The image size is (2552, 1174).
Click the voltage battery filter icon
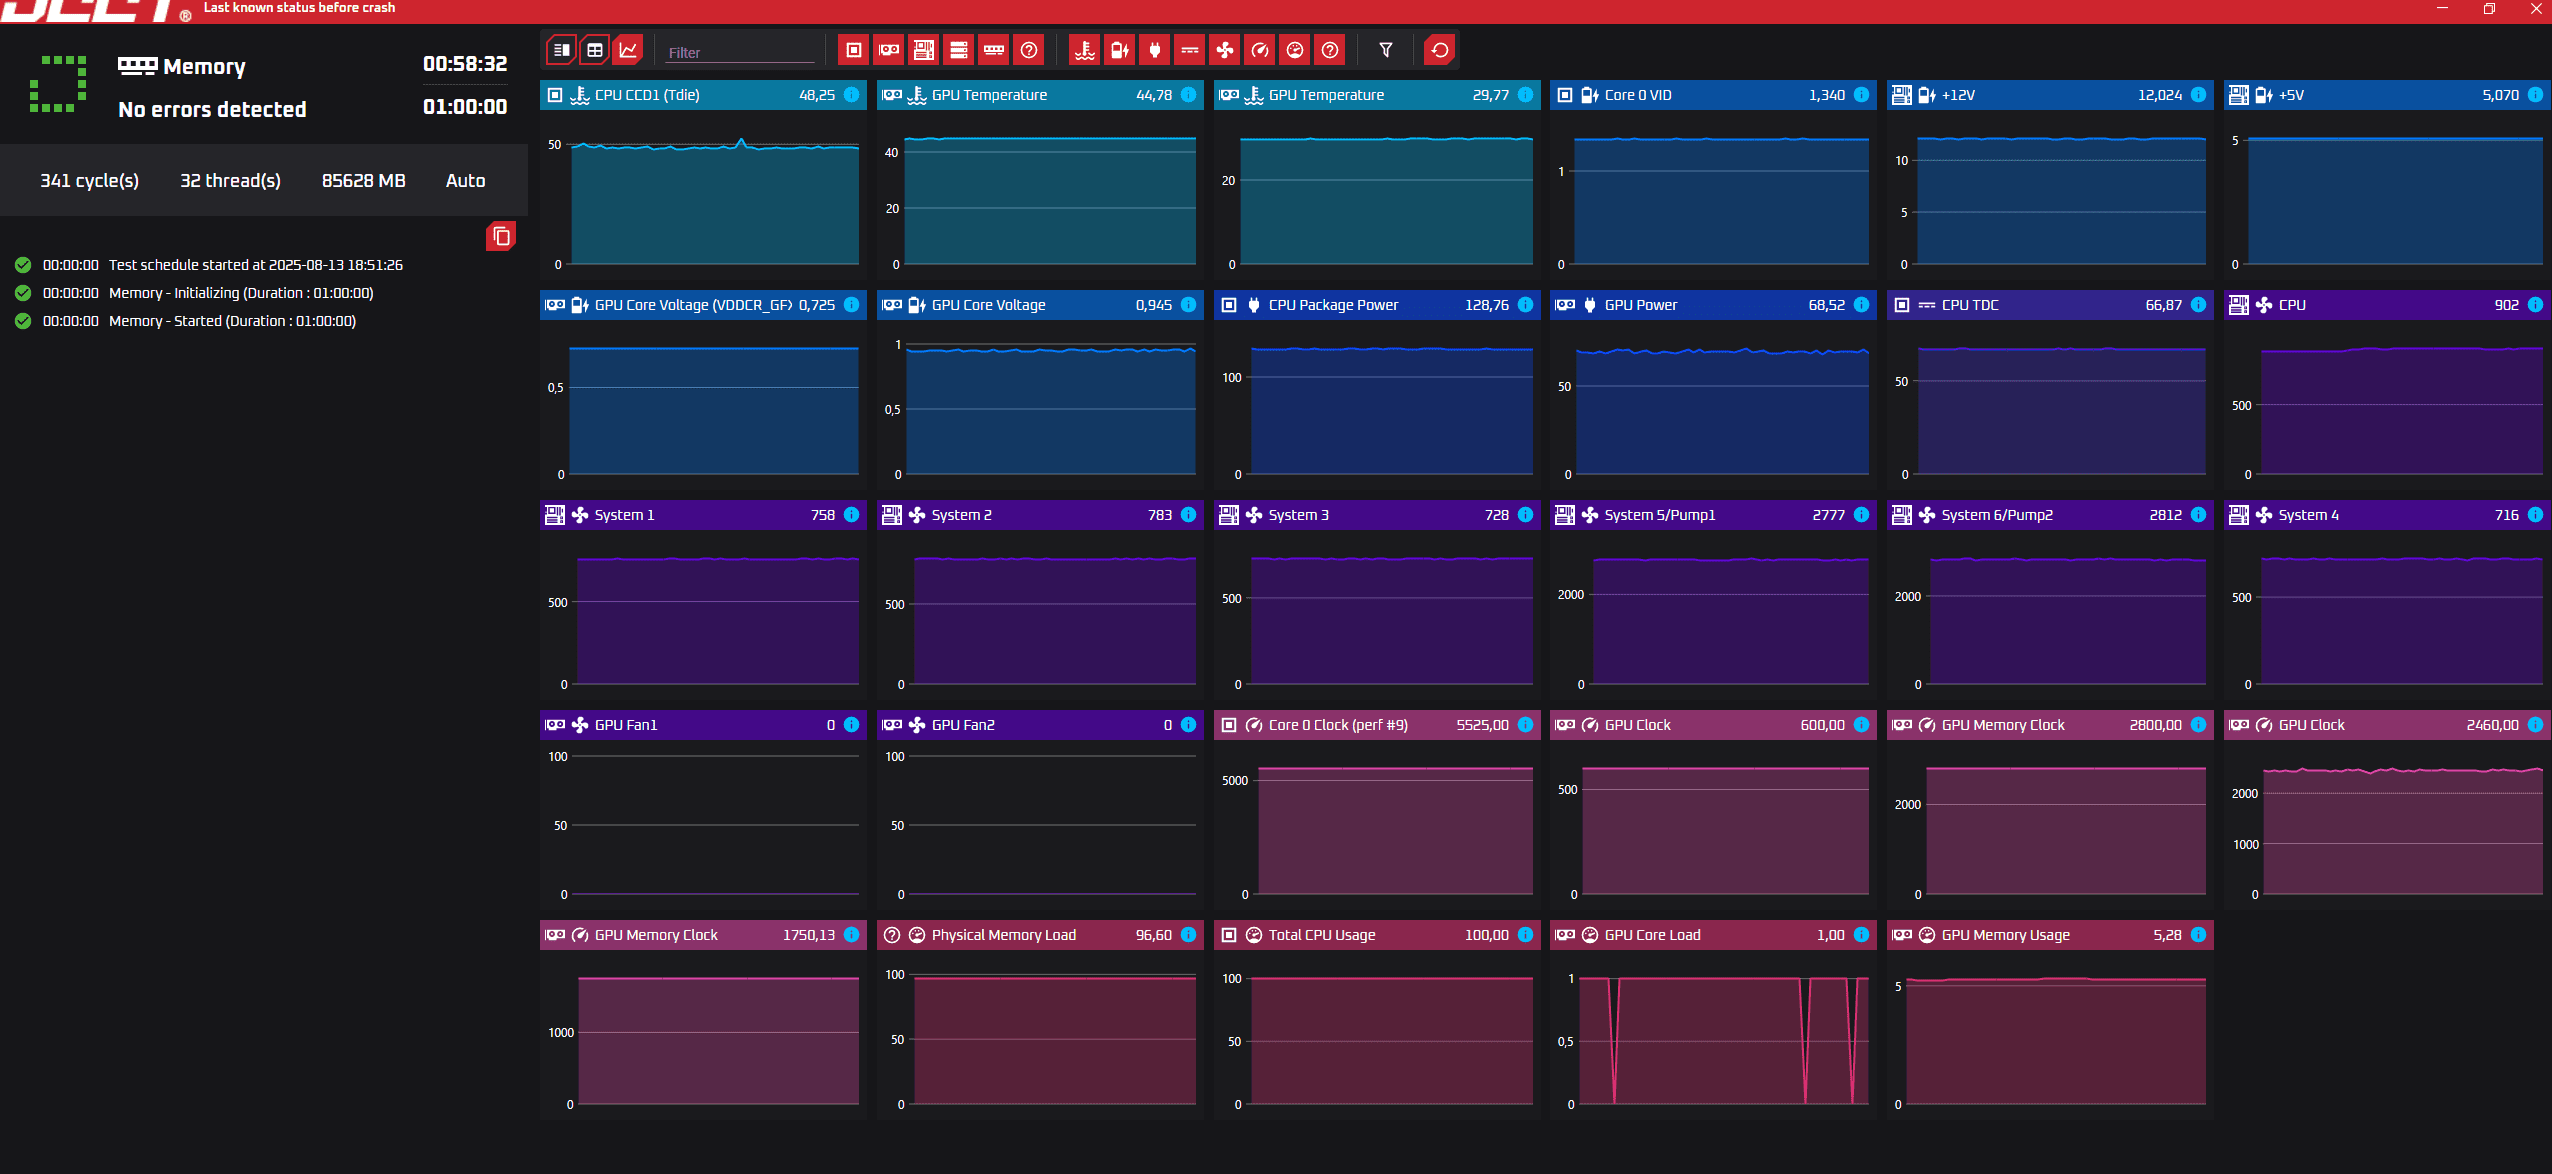[x=1119, y=50]
